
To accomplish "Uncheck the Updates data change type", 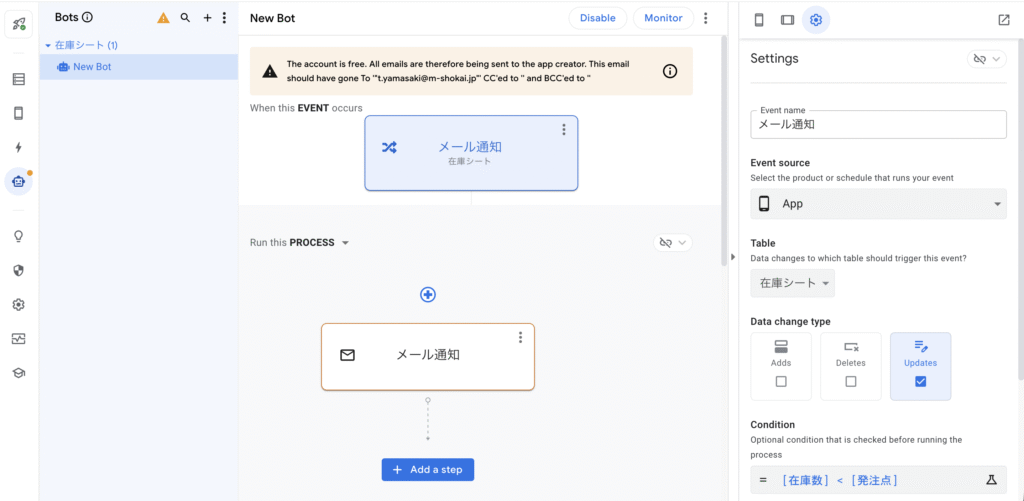I will 920,381.
